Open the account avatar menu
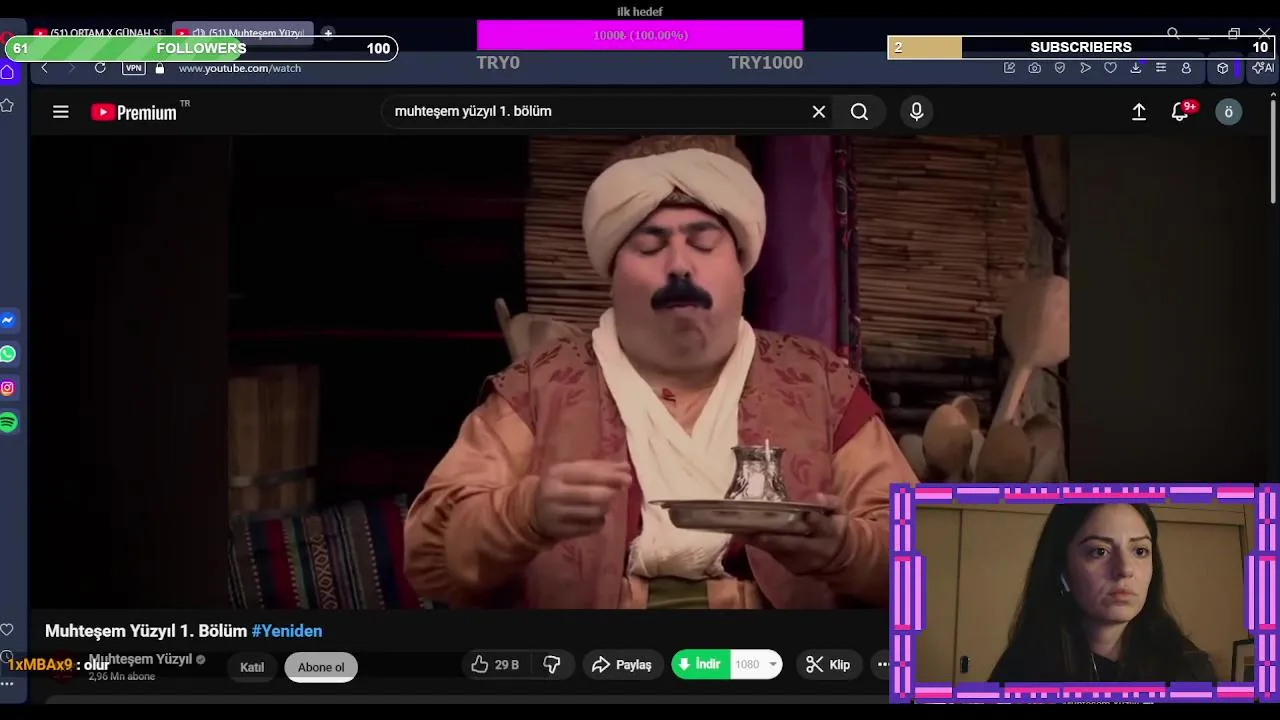 (x=1228, y=112)
